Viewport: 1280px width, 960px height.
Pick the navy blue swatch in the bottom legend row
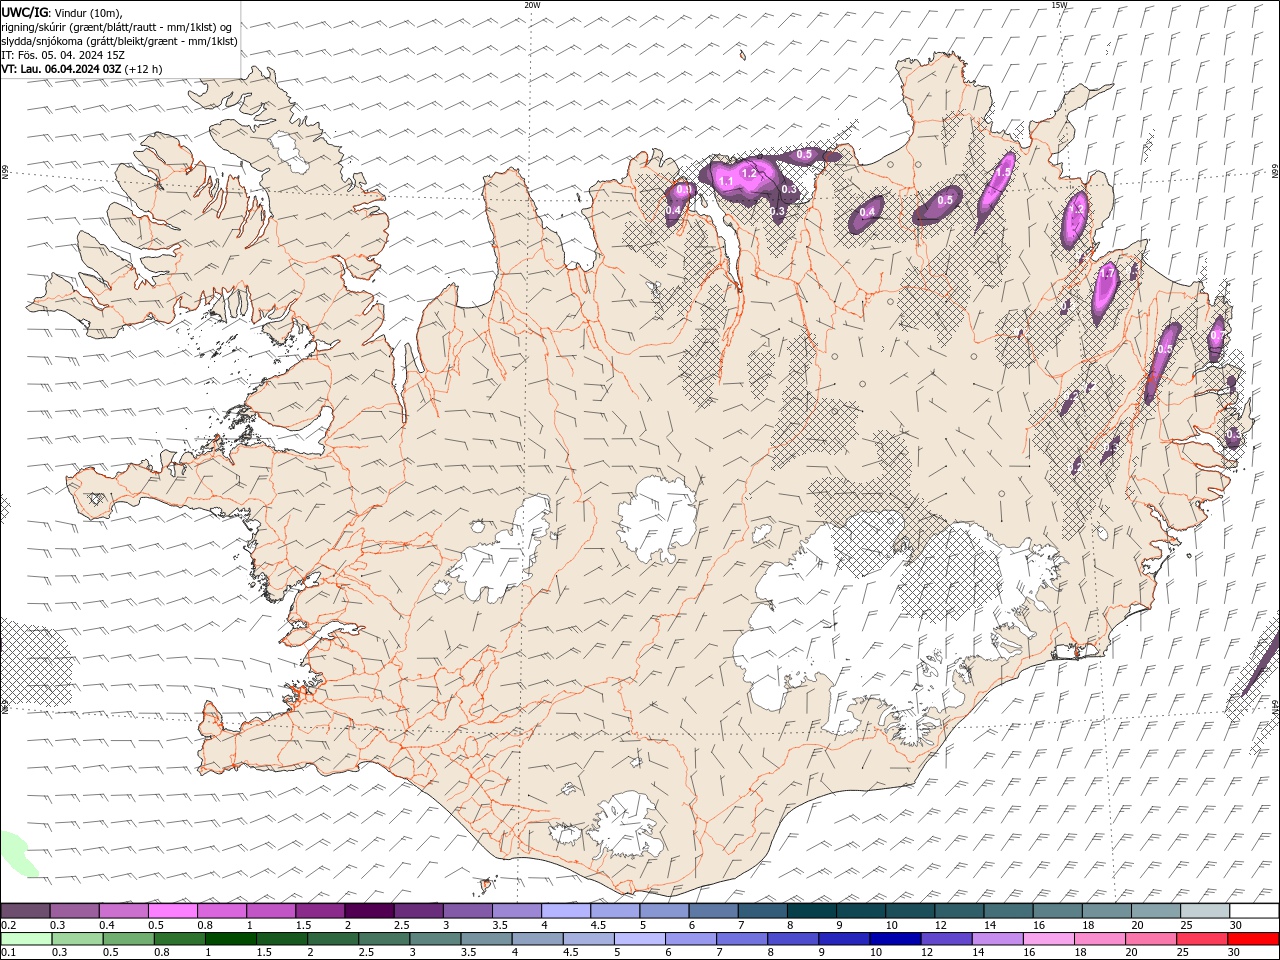894,938
